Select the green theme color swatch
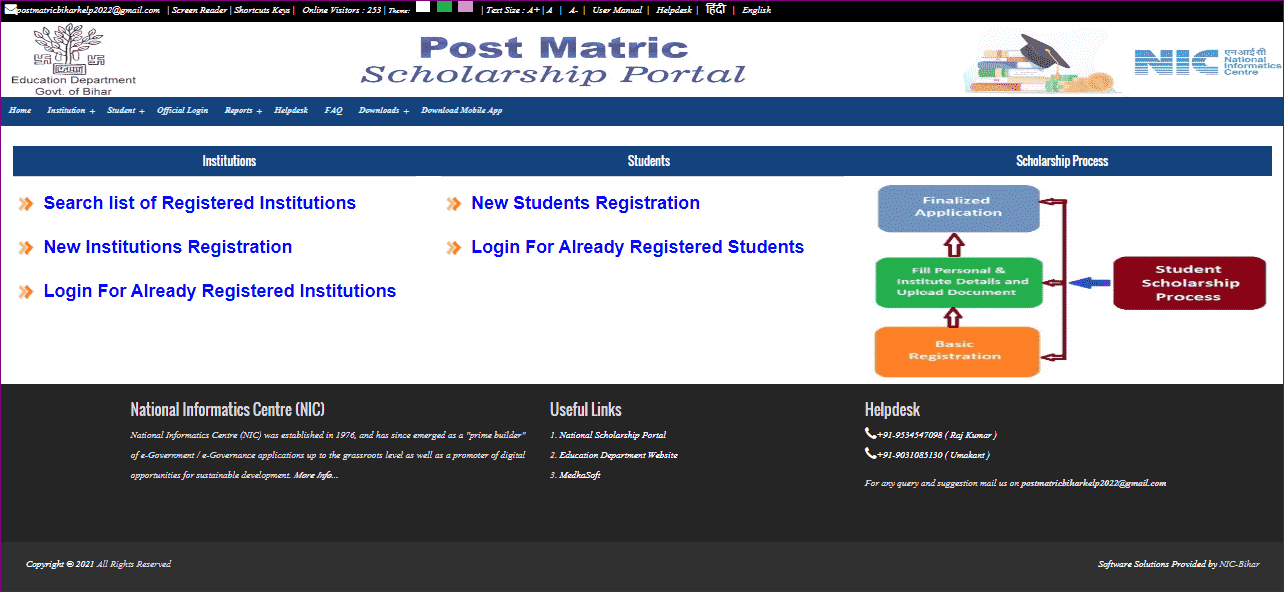This screenshot has height=592, width=1284. (x=444, y=9)
